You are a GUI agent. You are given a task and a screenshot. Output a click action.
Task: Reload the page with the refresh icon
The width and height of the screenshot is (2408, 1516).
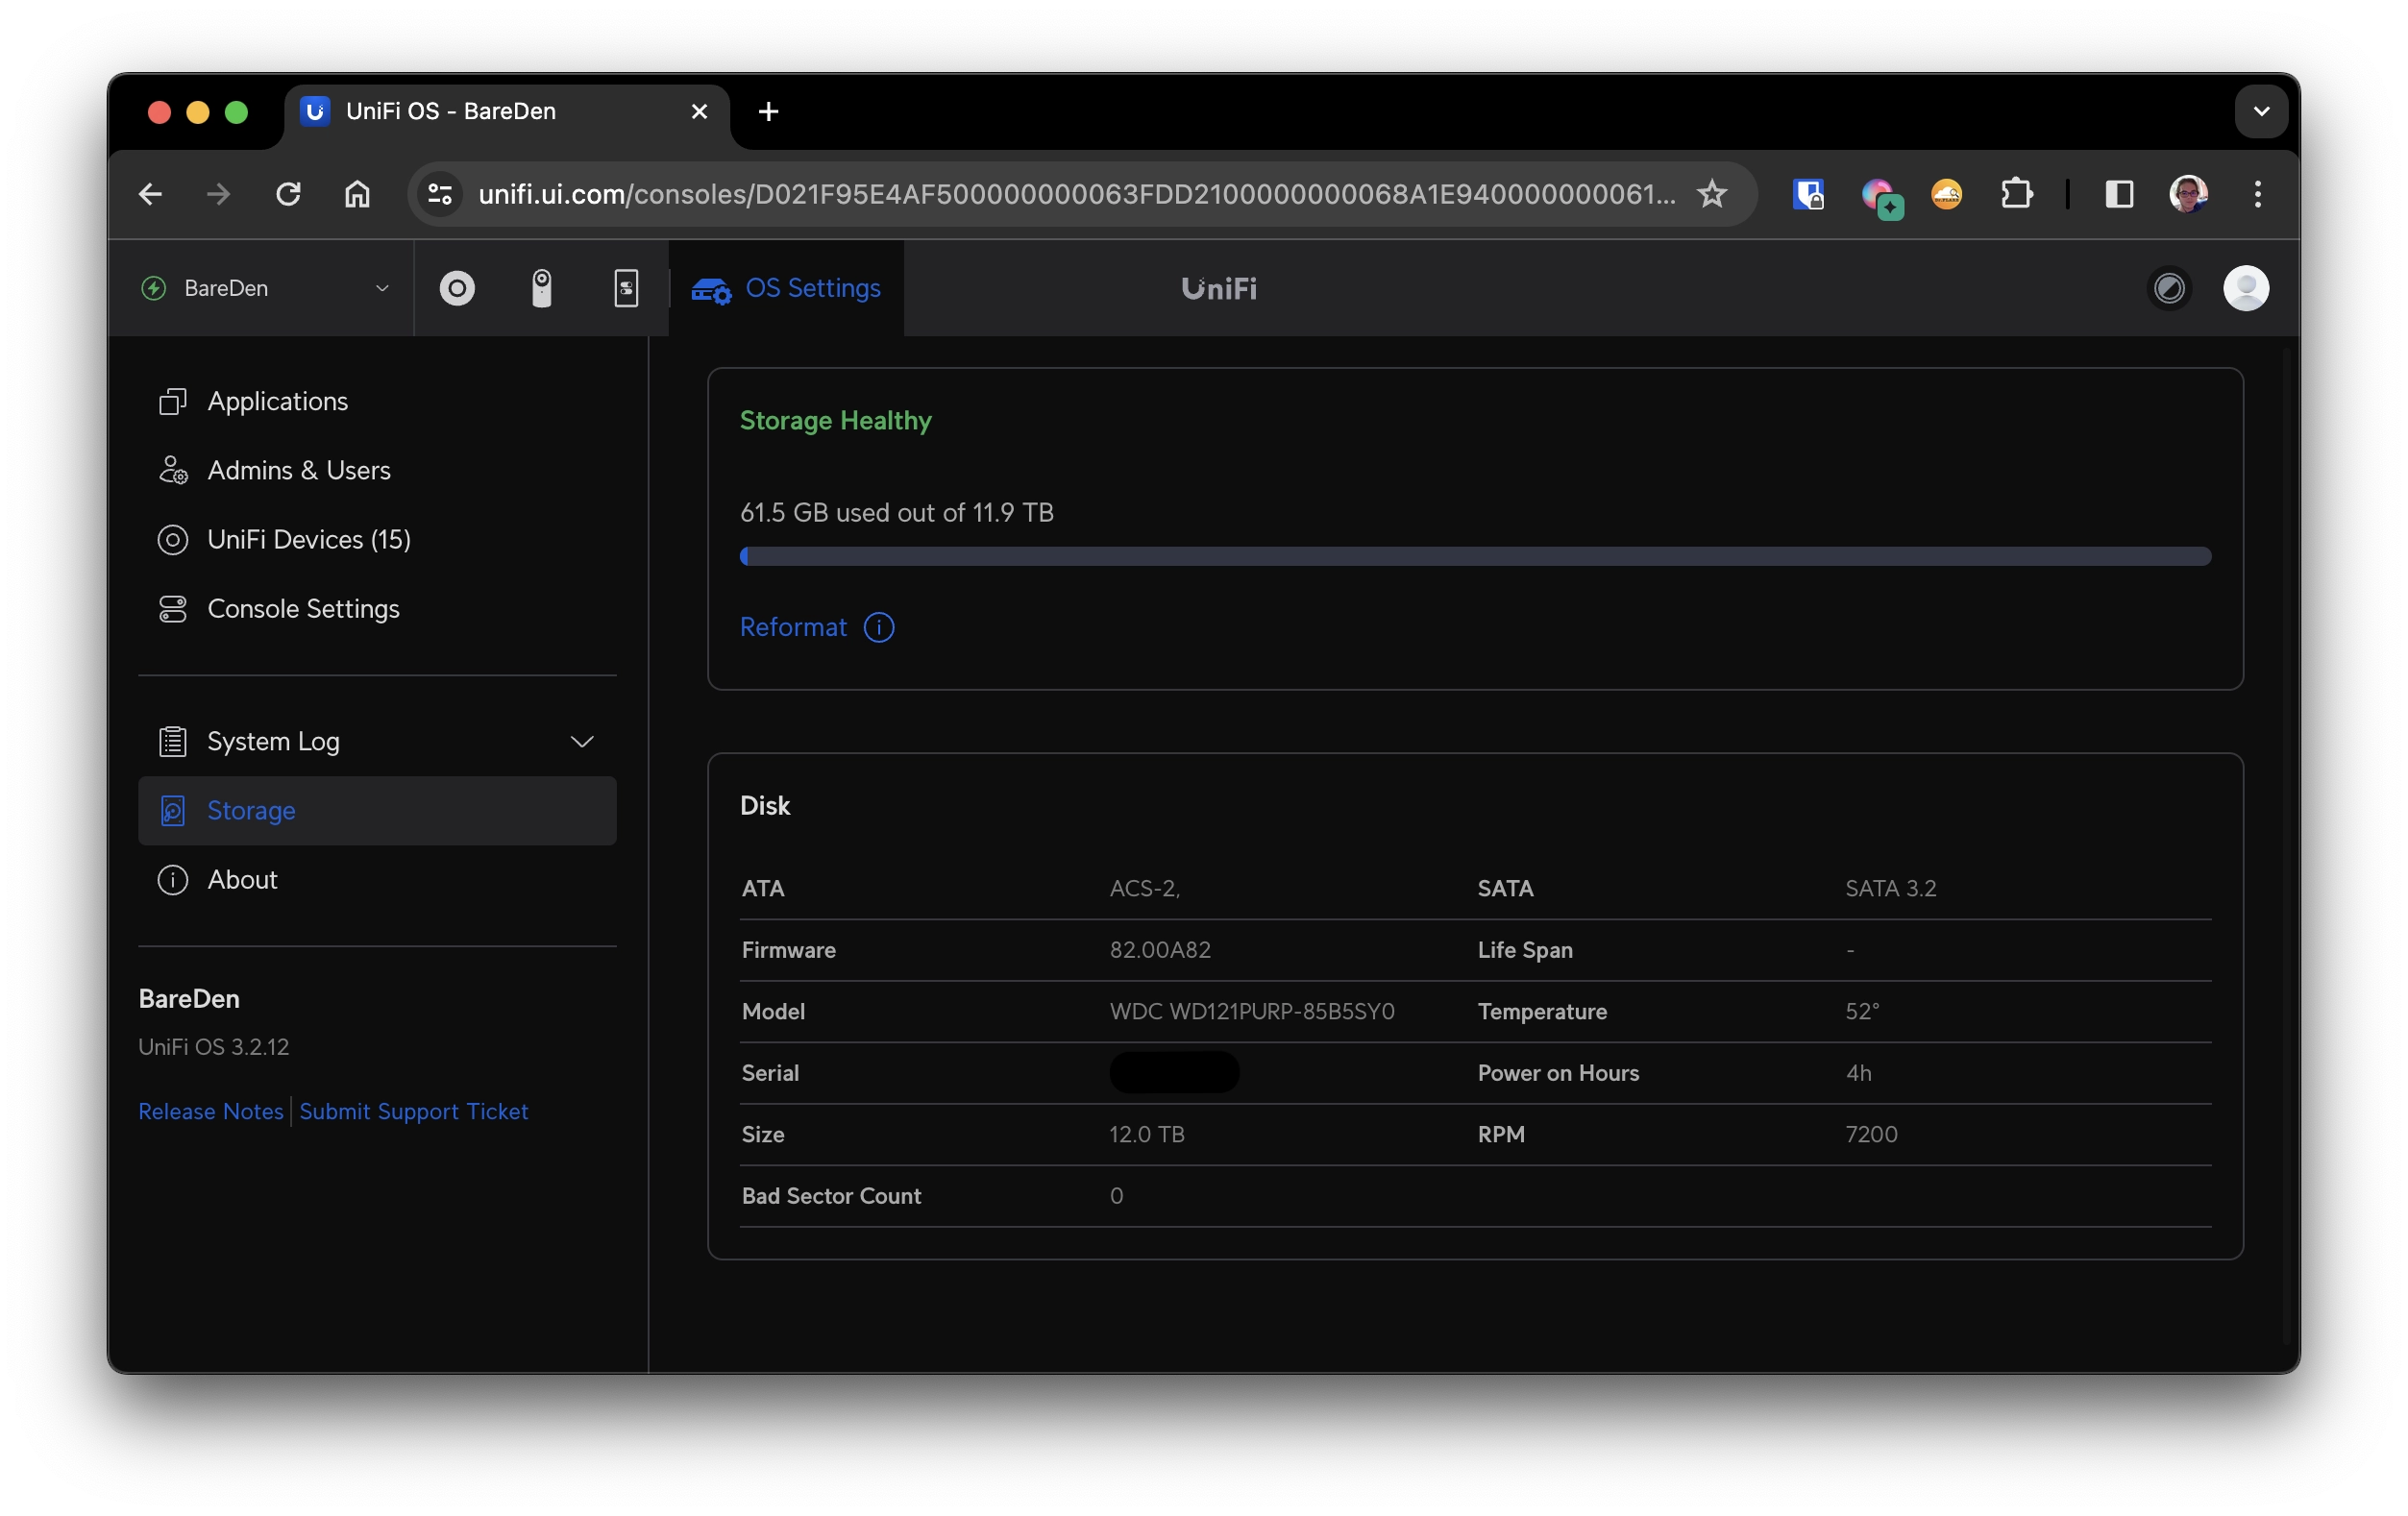(288, 194)
